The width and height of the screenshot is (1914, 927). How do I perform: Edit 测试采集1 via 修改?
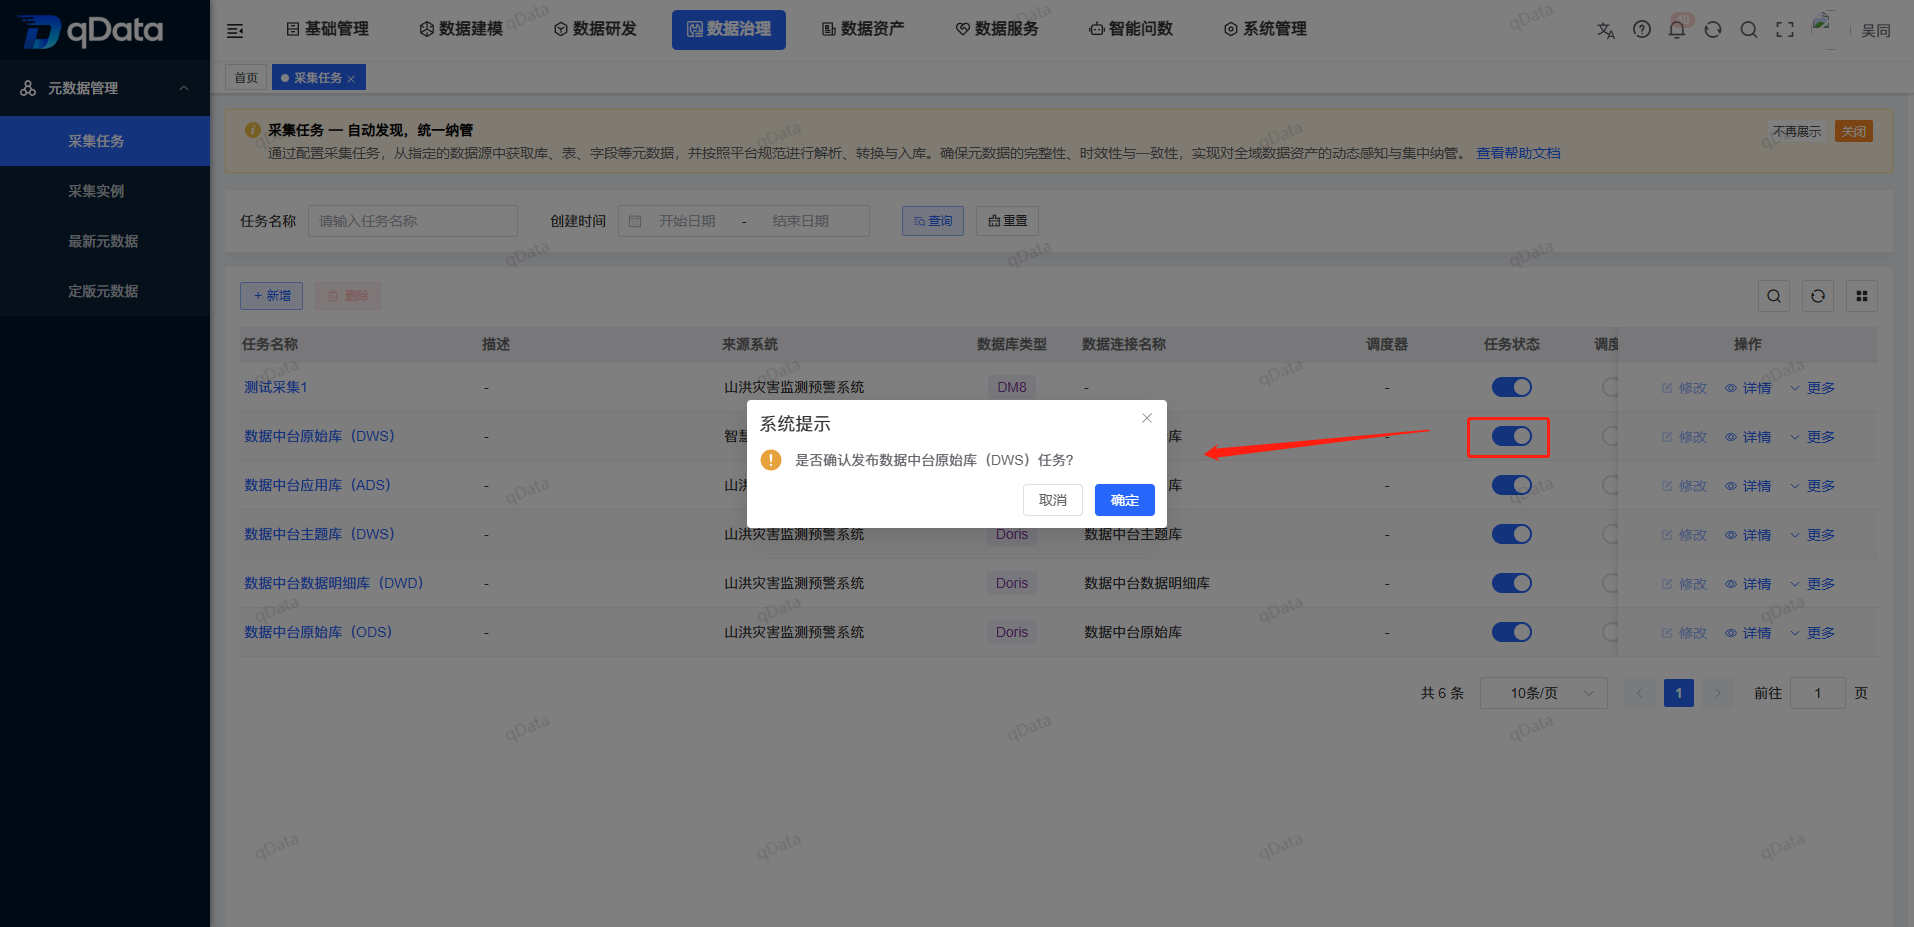point(1684,388)
